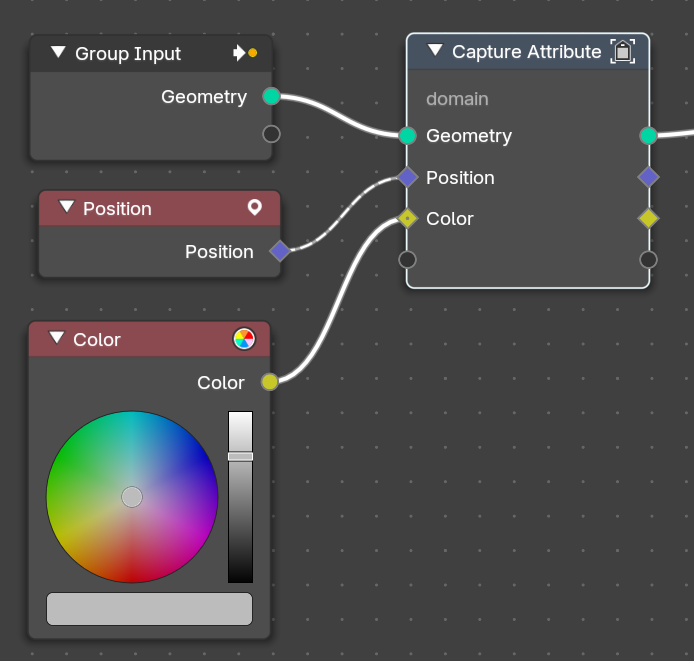Click the Color node output socket
Image resolution: width=694 pixels, height=661 pixels.
pyautogui.click(x=270, y=382)
